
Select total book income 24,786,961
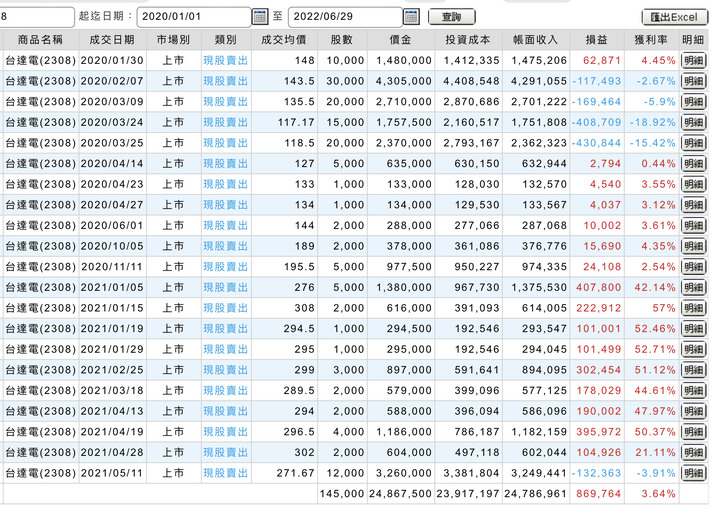click(x=535, y=494)
